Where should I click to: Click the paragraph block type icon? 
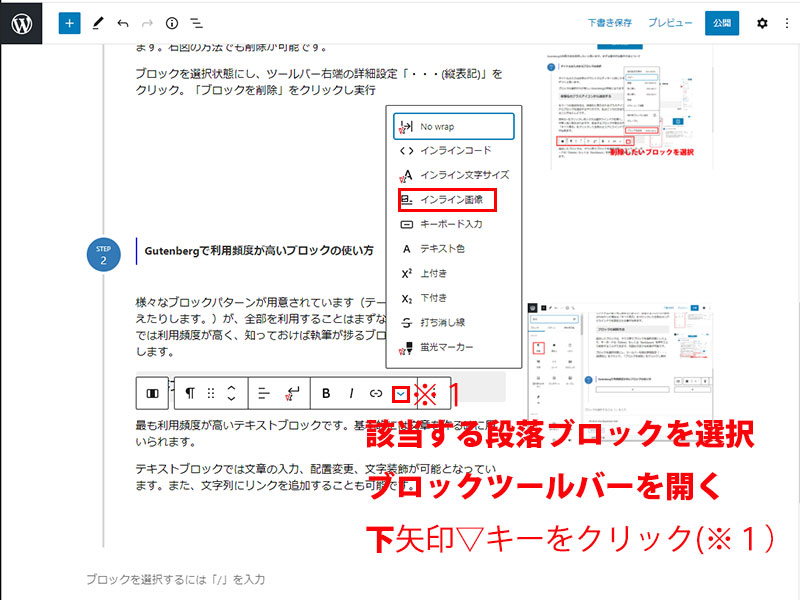coord(190,393)
